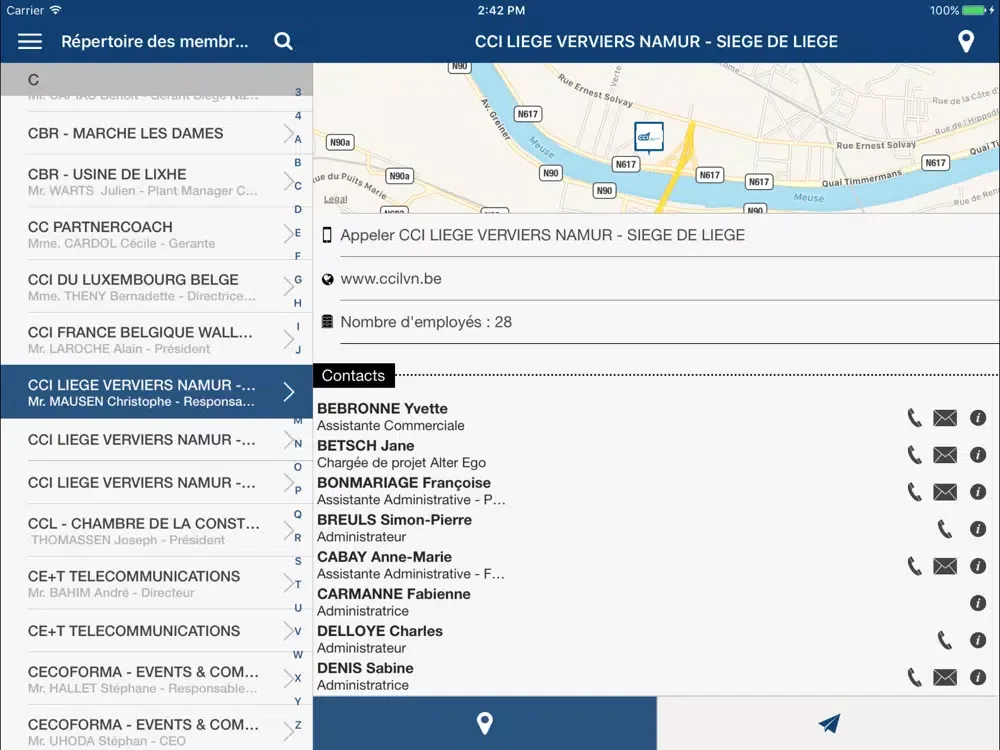The image size is (1000, 750).
Task: Open the map Legal link
Action: (x=335, y=199)
